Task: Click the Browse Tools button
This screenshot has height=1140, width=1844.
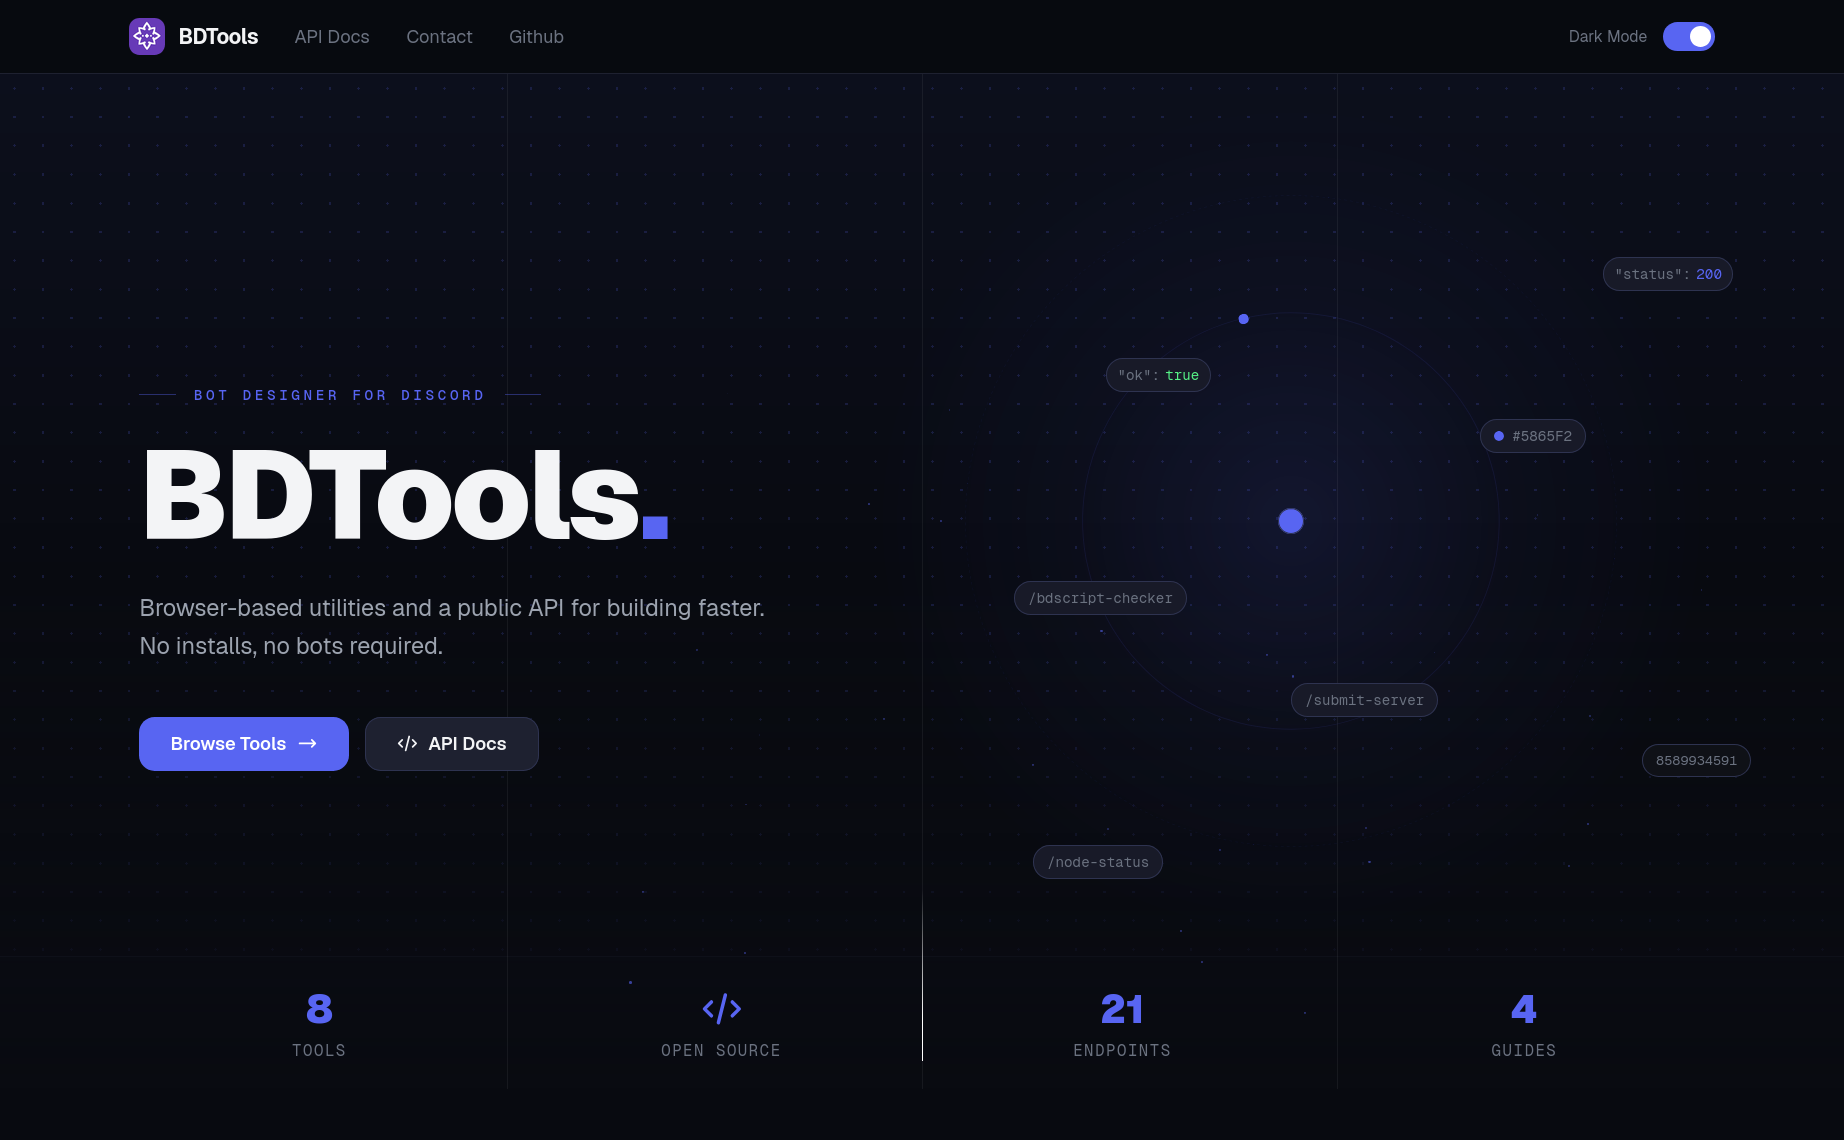Action: pos(244,744)
